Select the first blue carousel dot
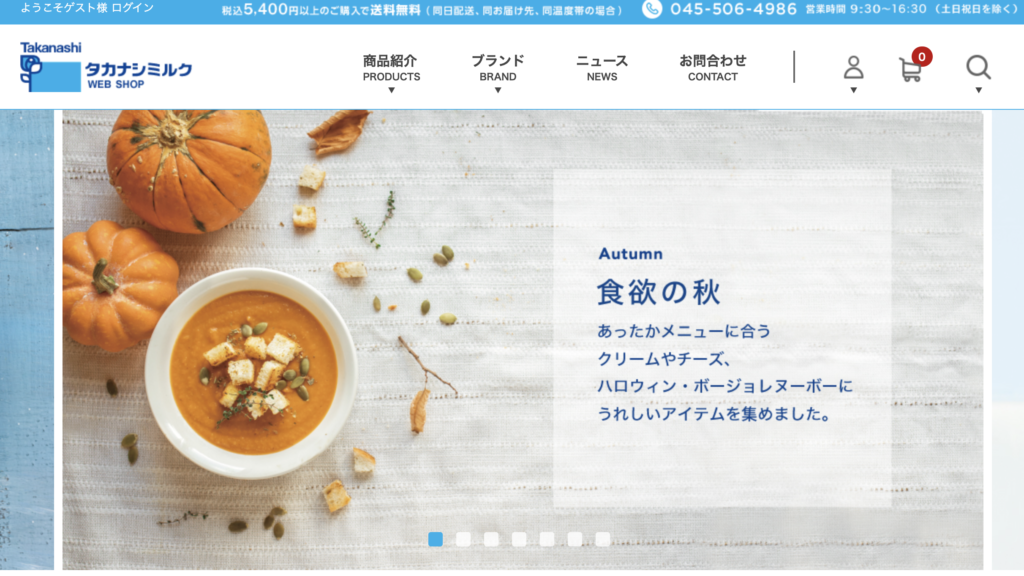 coord(436,539)
